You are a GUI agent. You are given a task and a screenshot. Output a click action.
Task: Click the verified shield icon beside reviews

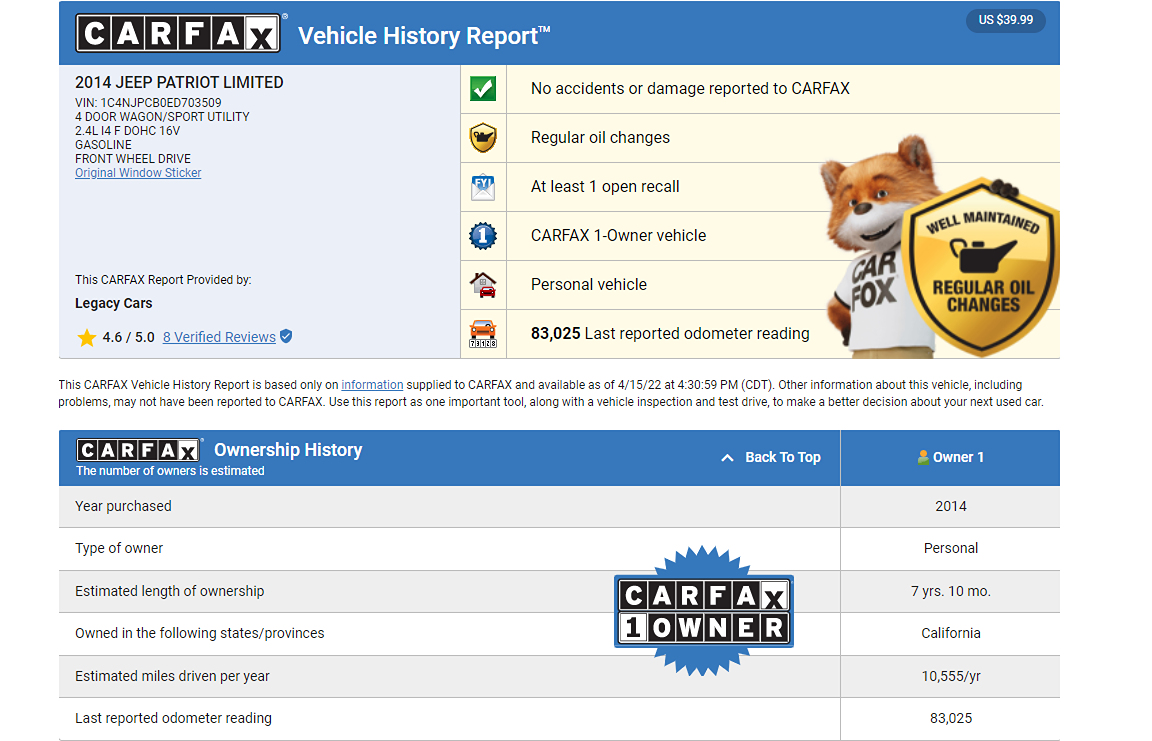pyautogui.click(x=286, y=337)
